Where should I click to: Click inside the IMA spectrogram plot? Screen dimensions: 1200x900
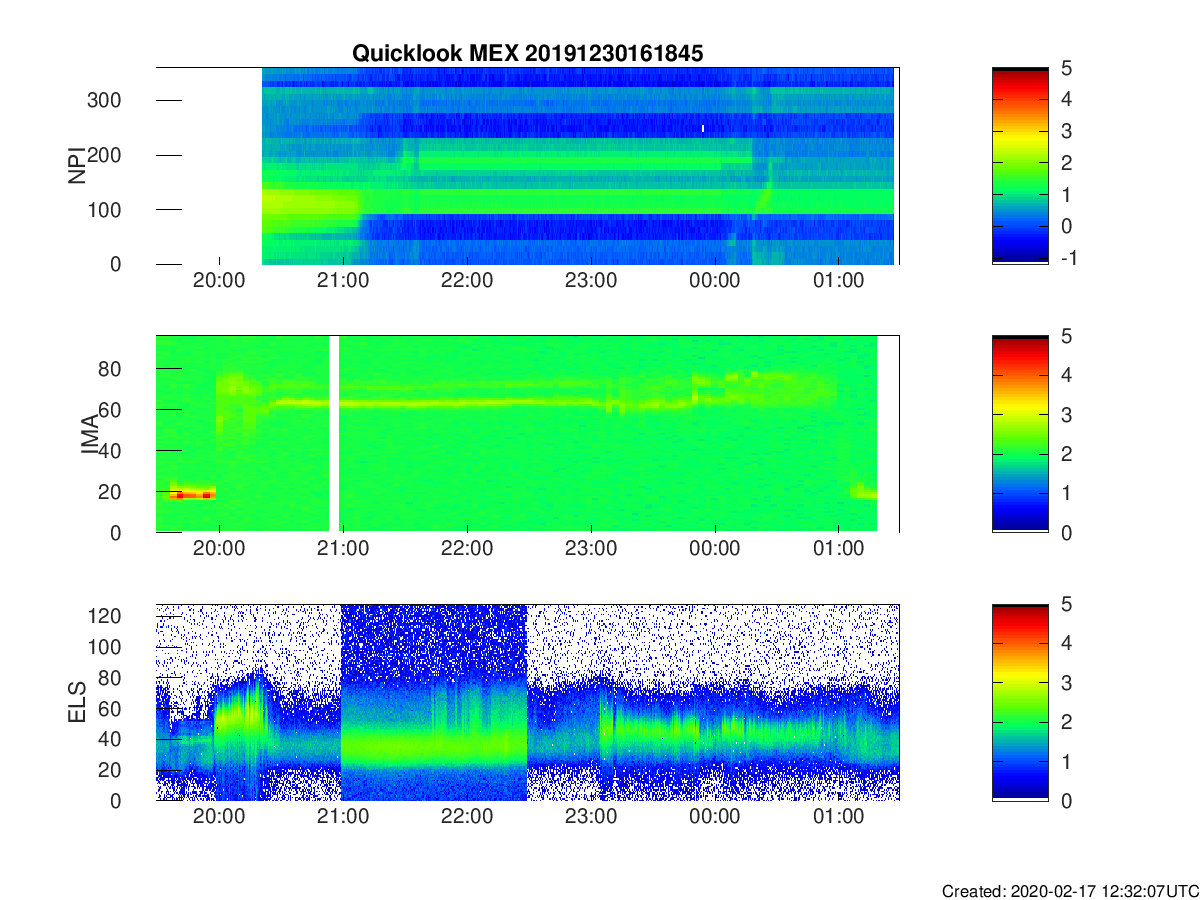tap(527, 434)
